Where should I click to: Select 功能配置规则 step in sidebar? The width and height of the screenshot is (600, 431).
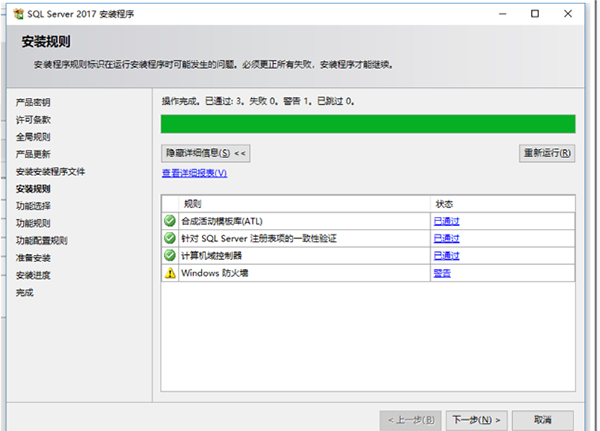point(41,240)
